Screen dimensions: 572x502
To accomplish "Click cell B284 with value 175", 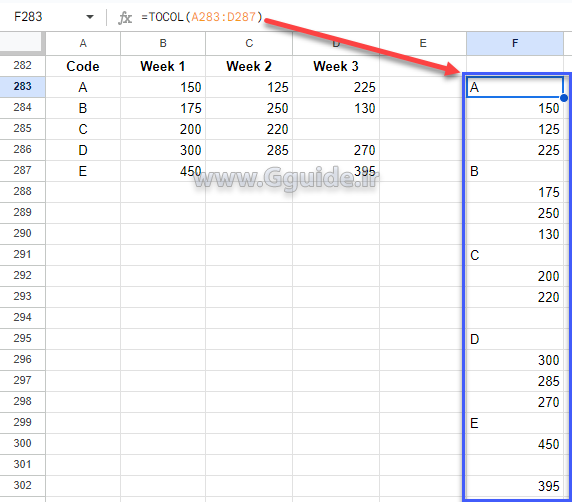I will [x=163, y=108].
